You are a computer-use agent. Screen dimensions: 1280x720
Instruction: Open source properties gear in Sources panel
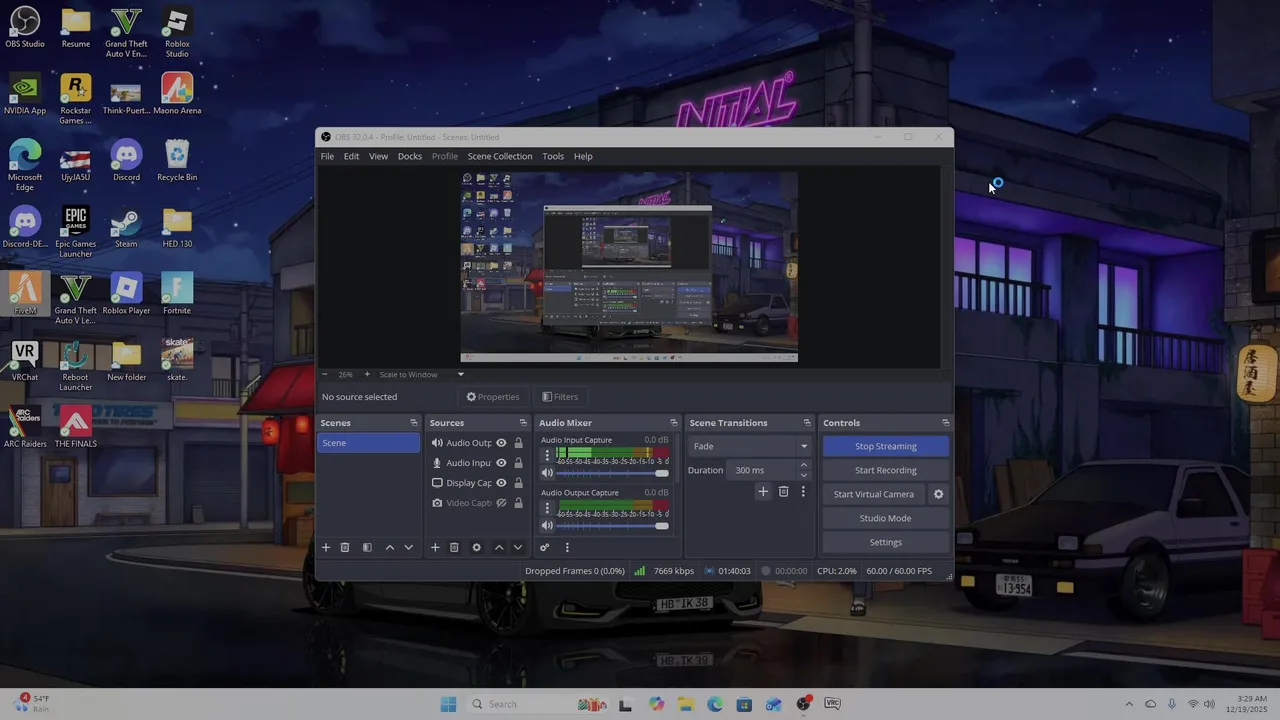[476, 548]
